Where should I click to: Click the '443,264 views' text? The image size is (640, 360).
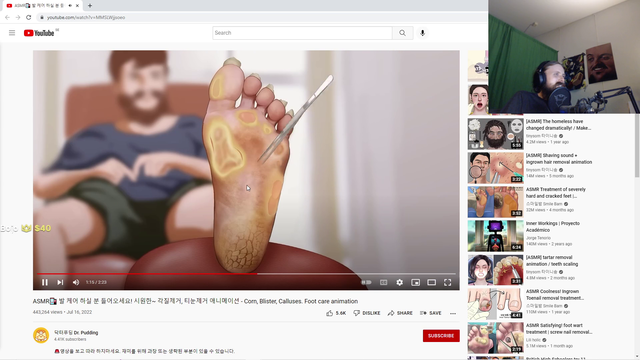click(48, 312)
